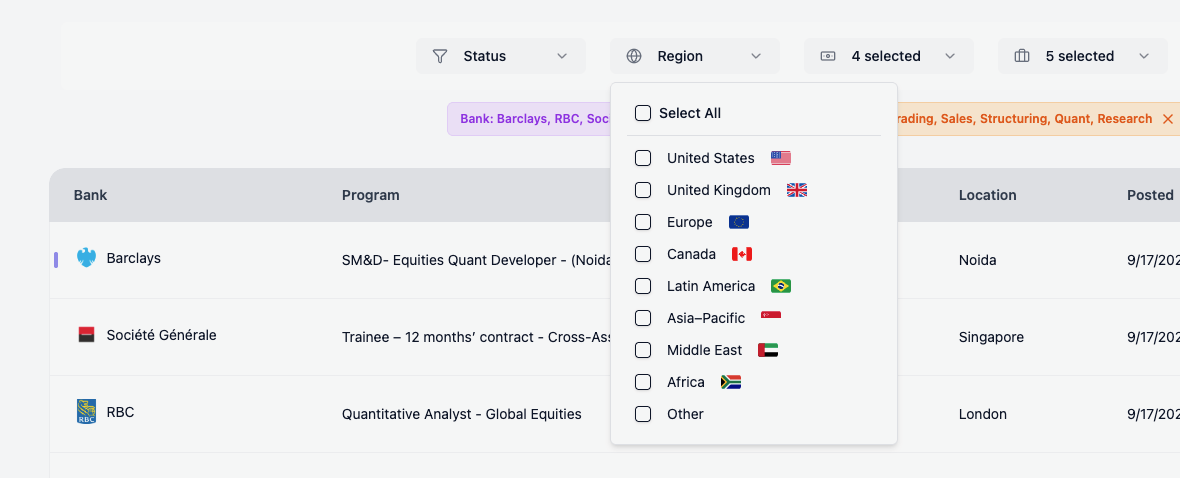Click the United Kingdom flag icon
Viewport: 1180px width, 478px height.
[796, 190]
